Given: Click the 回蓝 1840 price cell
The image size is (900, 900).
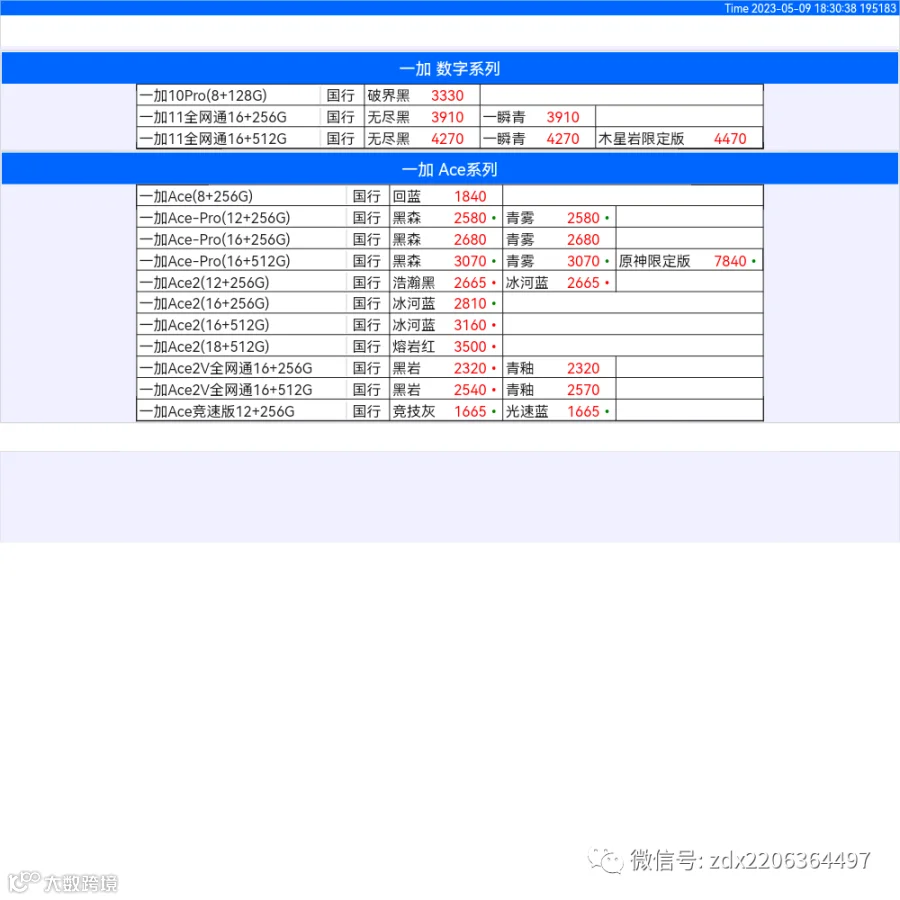Looking at the screenshot, I should coord(446,196).
